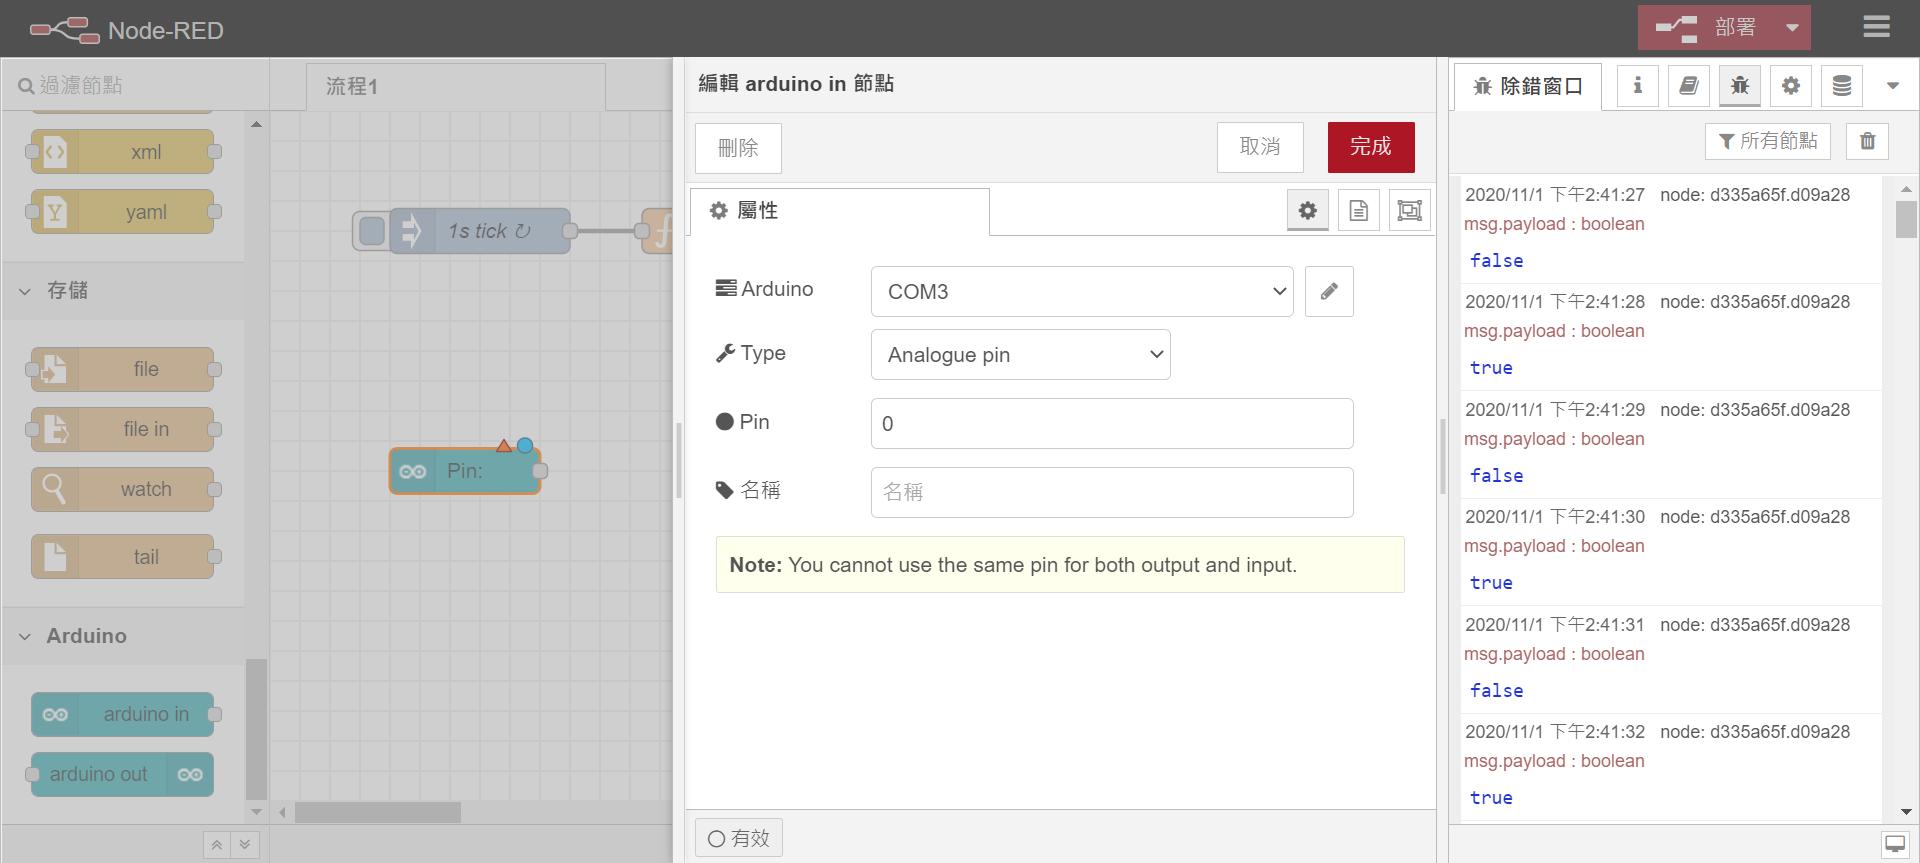This screenshot has width=1920, height=863.
Task: Select the file palette node
Action: coord(122,369)
